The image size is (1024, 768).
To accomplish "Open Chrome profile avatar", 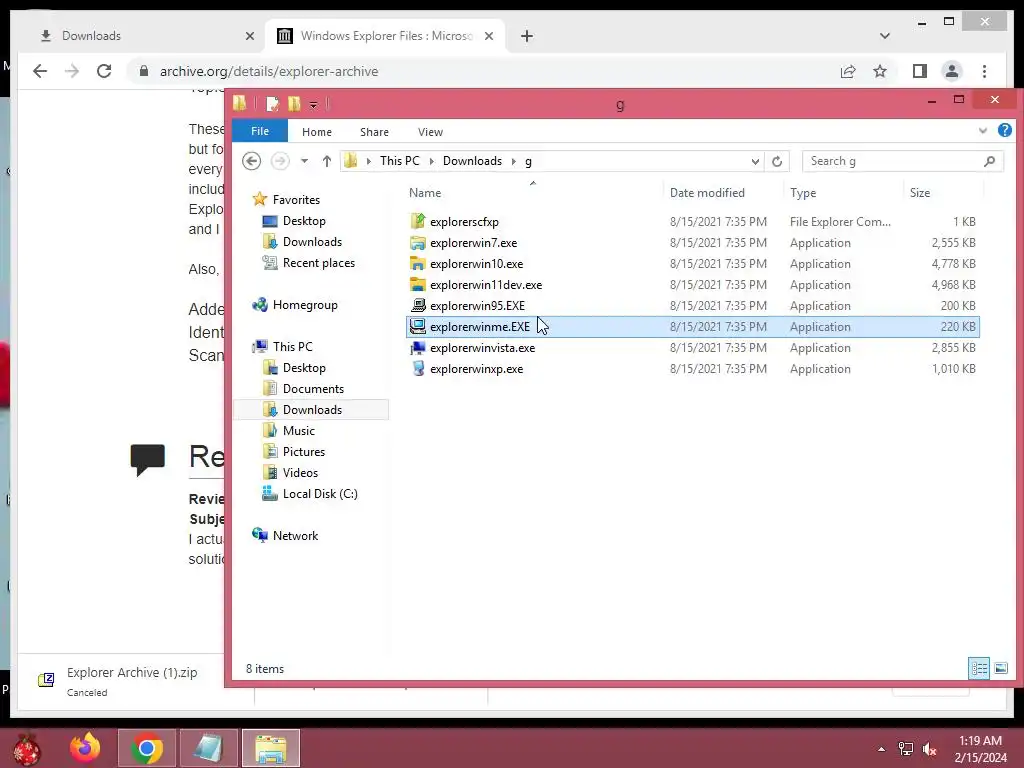I will pyautogui.click(x=952, y=71).
